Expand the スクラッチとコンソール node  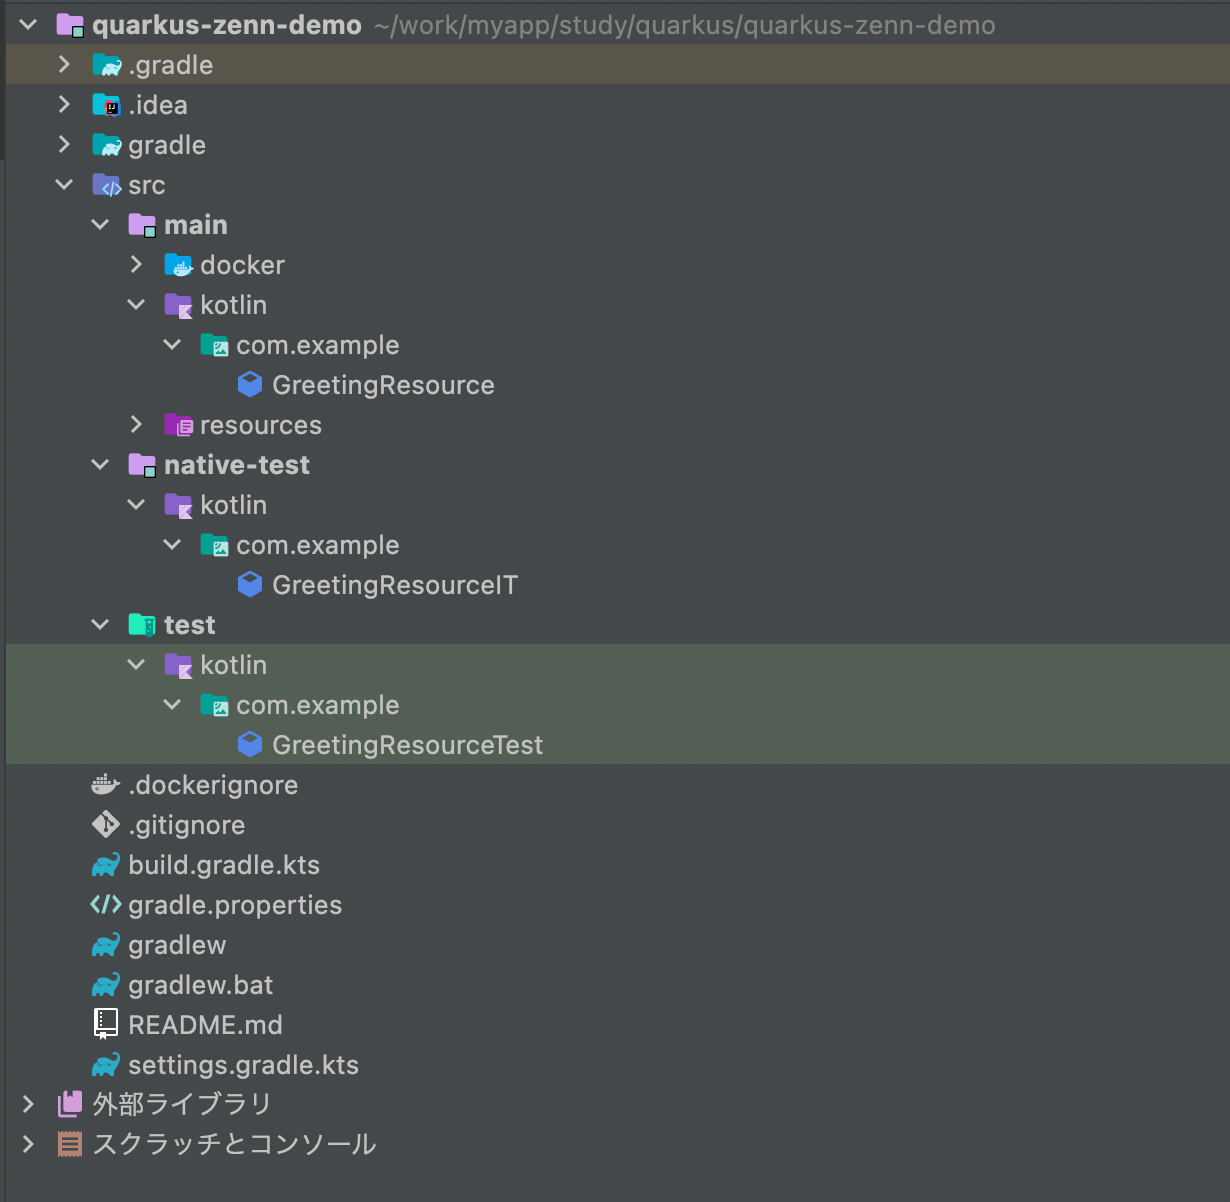[28, 1144]
